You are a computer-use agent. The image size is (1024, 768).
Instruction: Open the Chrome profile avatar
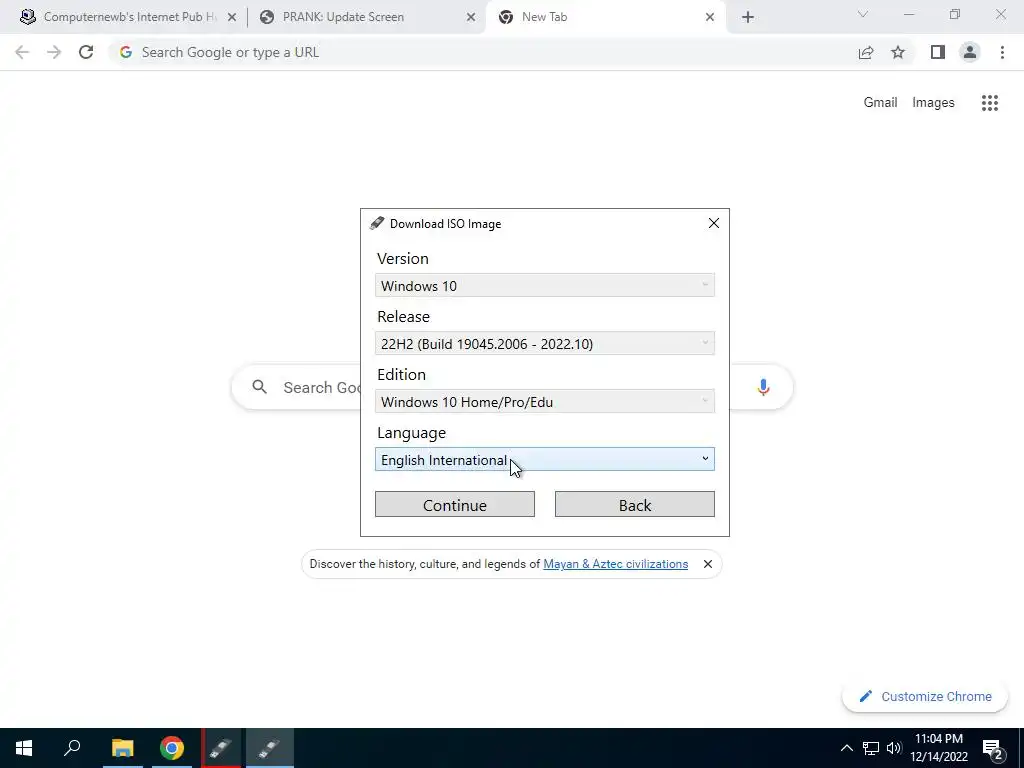pos(970,52)
